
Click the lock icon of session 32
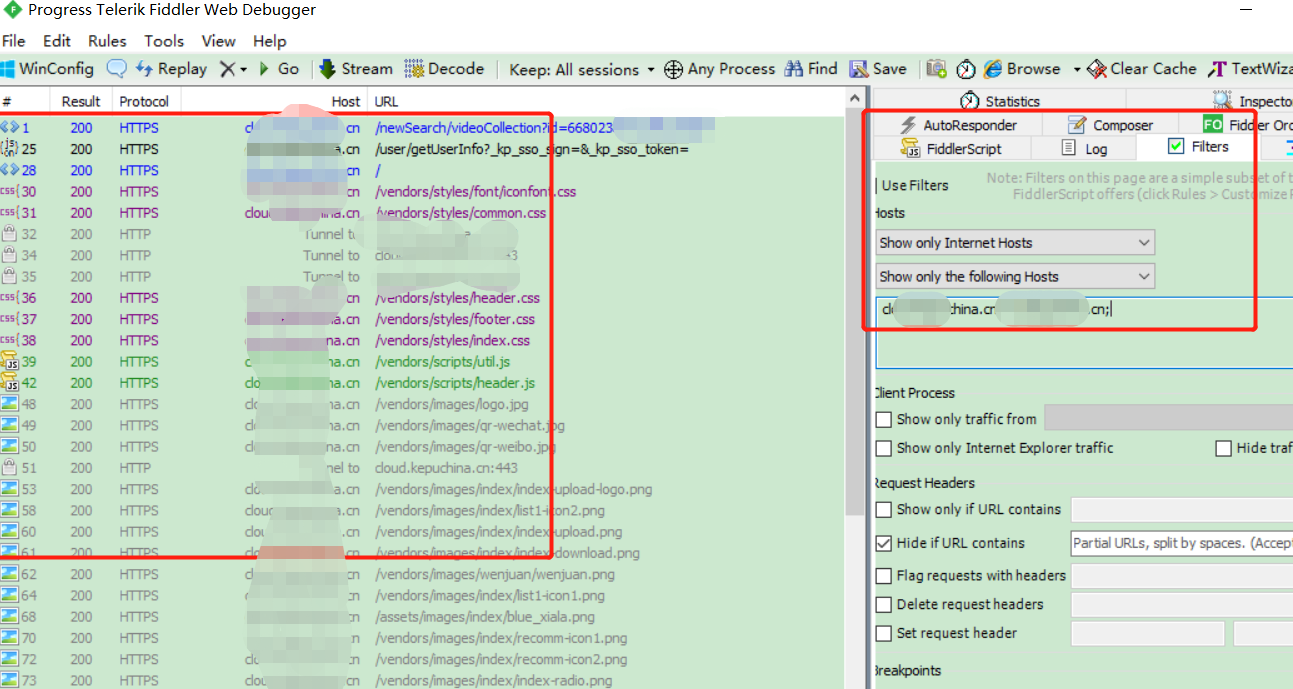pos(10,234)
